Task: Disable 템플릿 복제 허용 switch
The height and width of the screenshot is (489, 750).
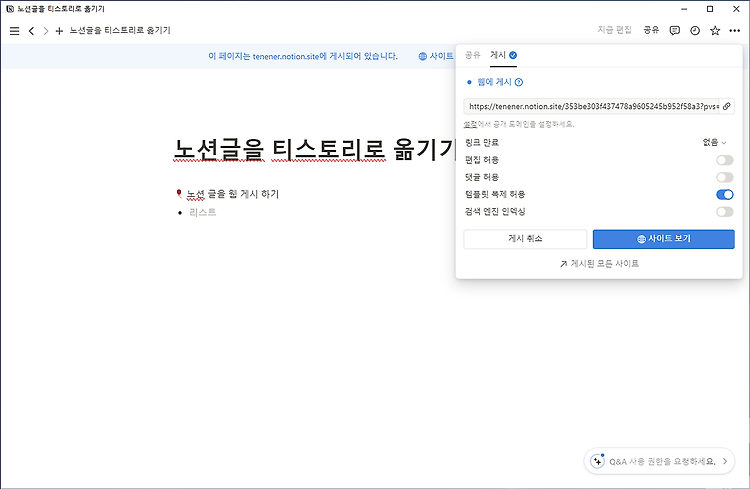Action: pos(725,195)
